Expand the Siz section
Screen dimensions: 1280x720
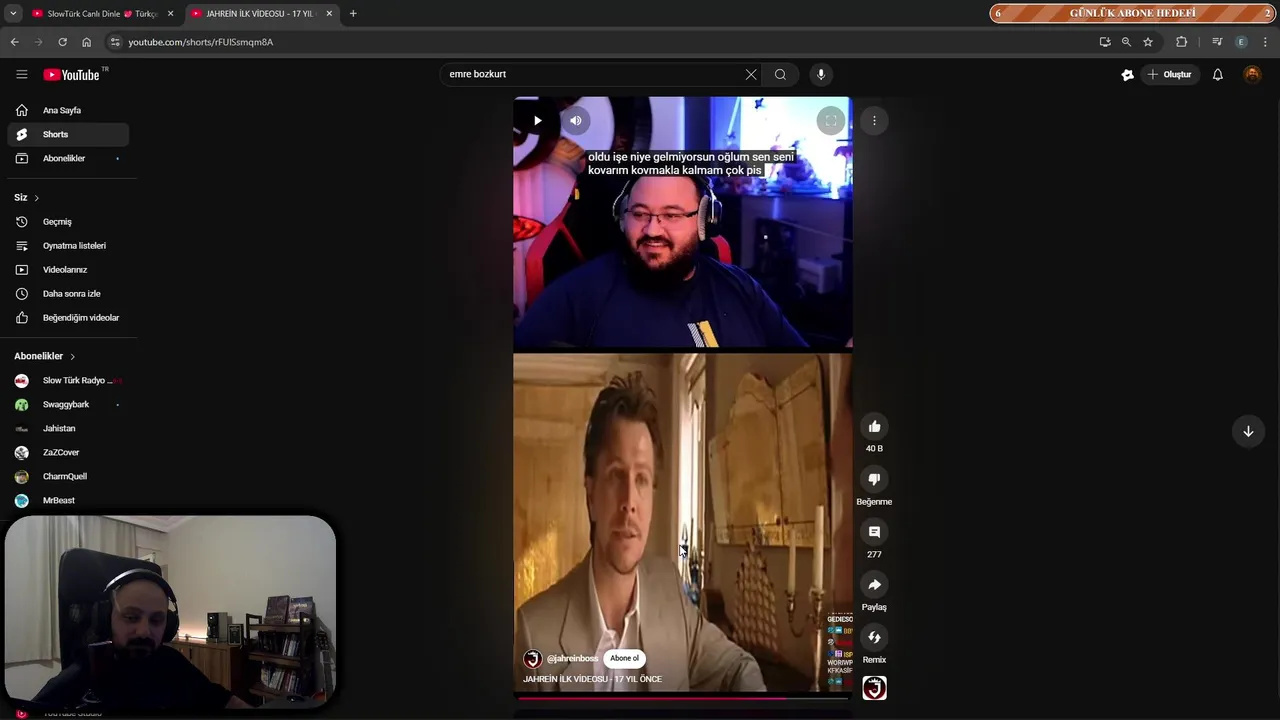27,197
